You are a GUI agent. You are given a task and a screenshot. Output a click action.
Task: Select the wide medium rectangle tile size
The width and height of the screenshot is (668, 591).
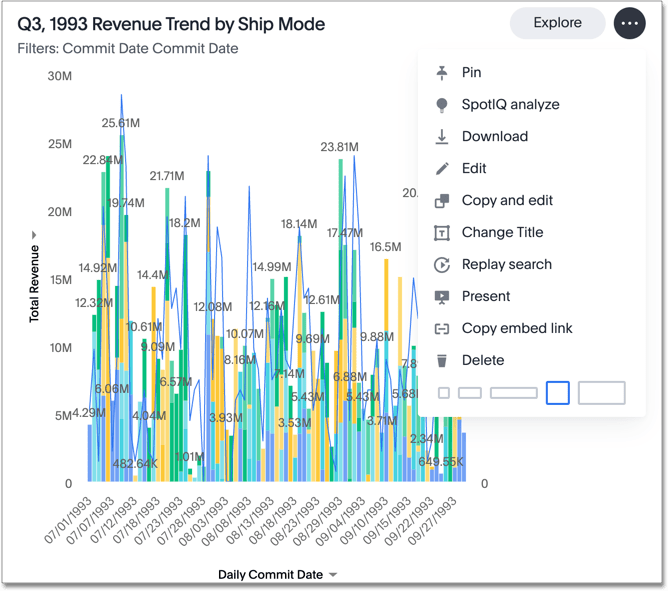[514, 393]
